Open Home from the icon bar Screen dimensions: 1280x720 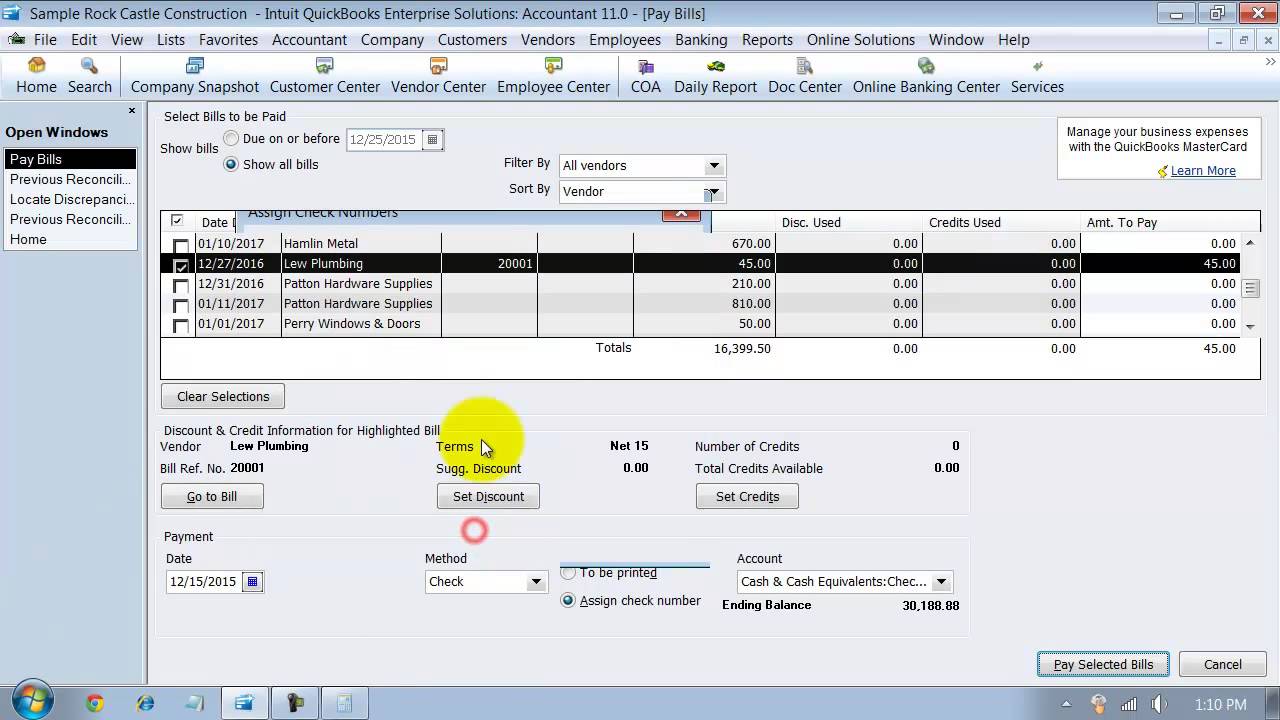pyautogui.click(x=36, y=76)
